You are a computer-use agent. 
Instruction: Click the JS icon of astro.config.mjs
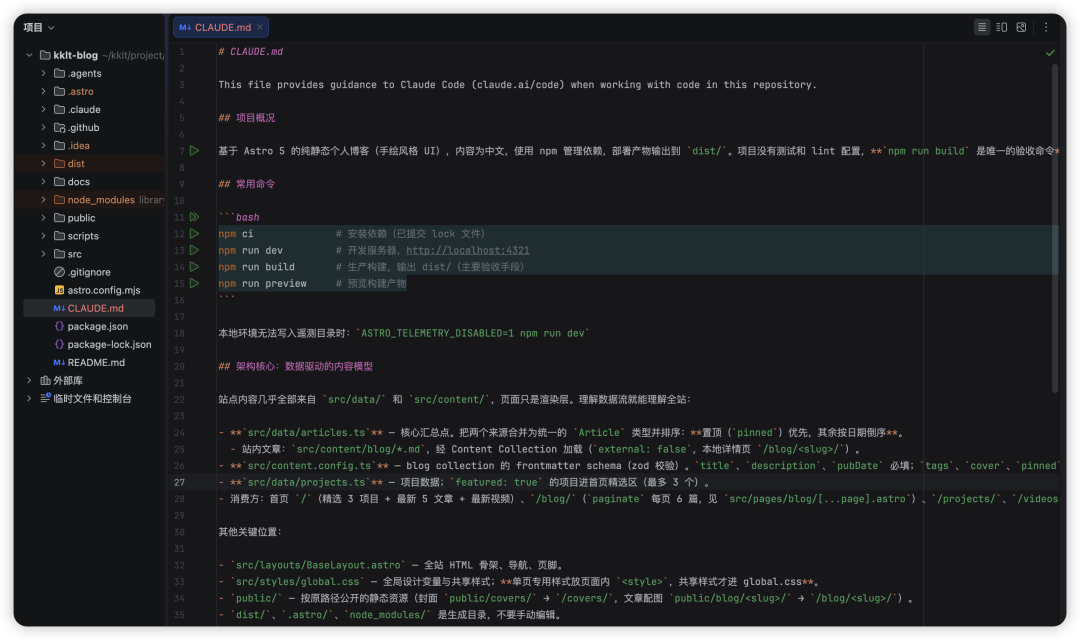tap(59, 290)
